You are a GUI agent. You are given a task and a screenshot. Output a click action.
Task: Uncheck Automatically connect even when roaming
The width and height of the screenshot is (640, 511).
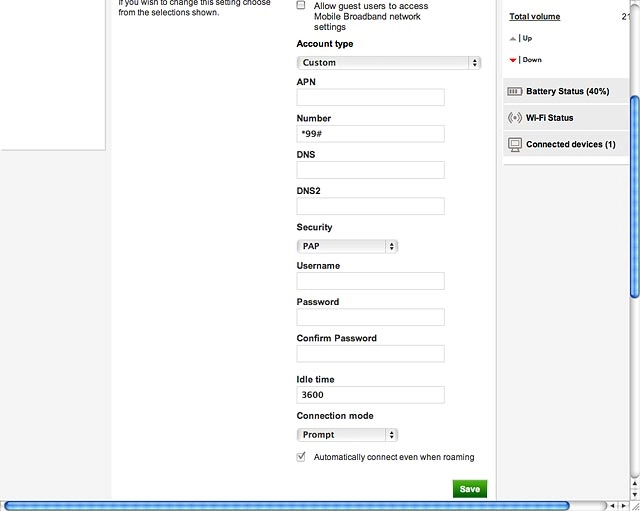point(301,457)
